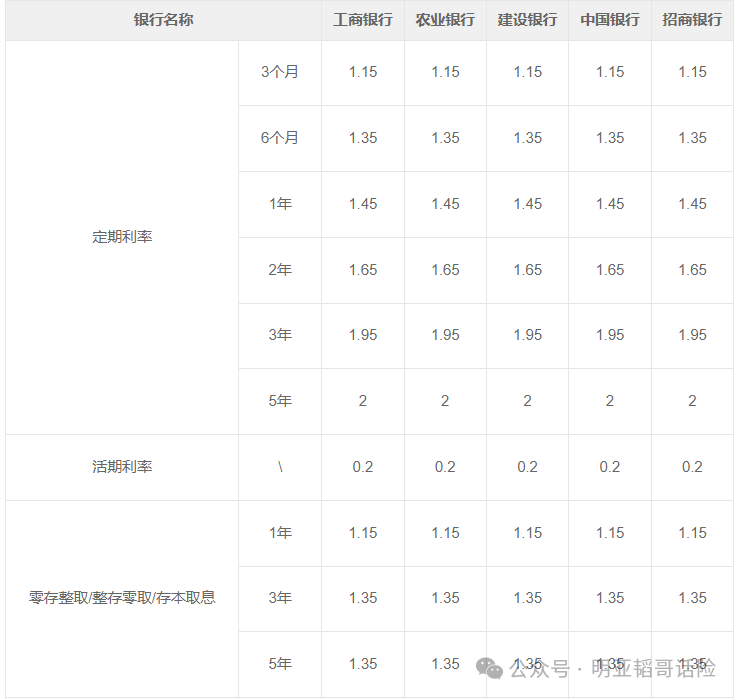Click 招商银行 零存整取 1年 rate 1.15

[x=692, y=533]
